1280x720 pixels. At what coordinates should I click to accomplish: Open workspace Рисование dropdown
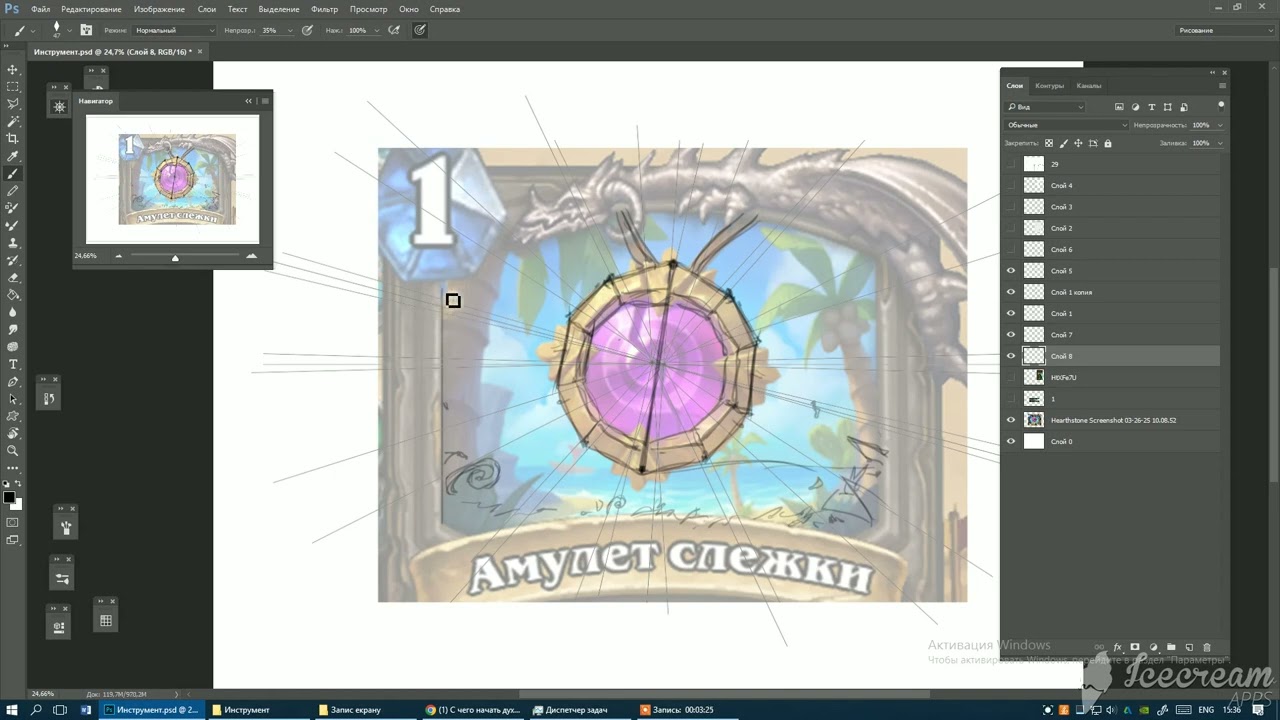pyautogui.click(x=1224, y=30)
